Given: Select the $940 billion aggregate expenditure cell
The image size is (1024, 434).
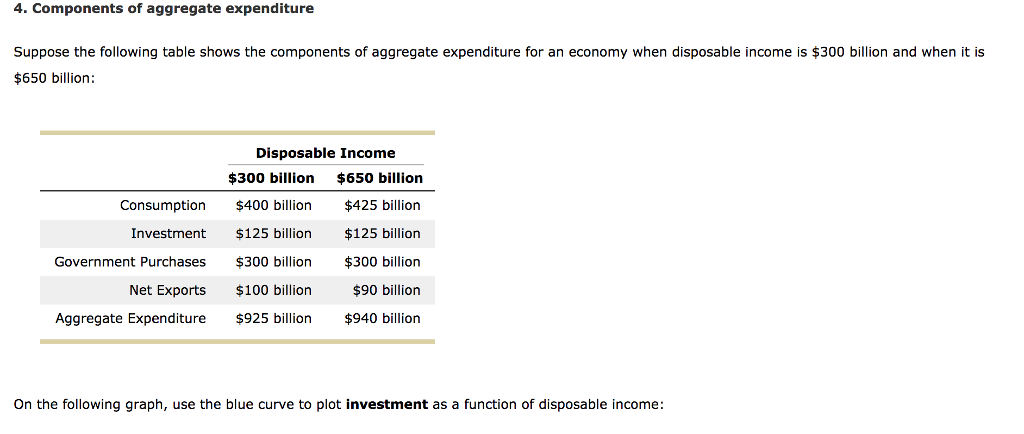Looking at the screenshot, I should click(x=382, y=318).
